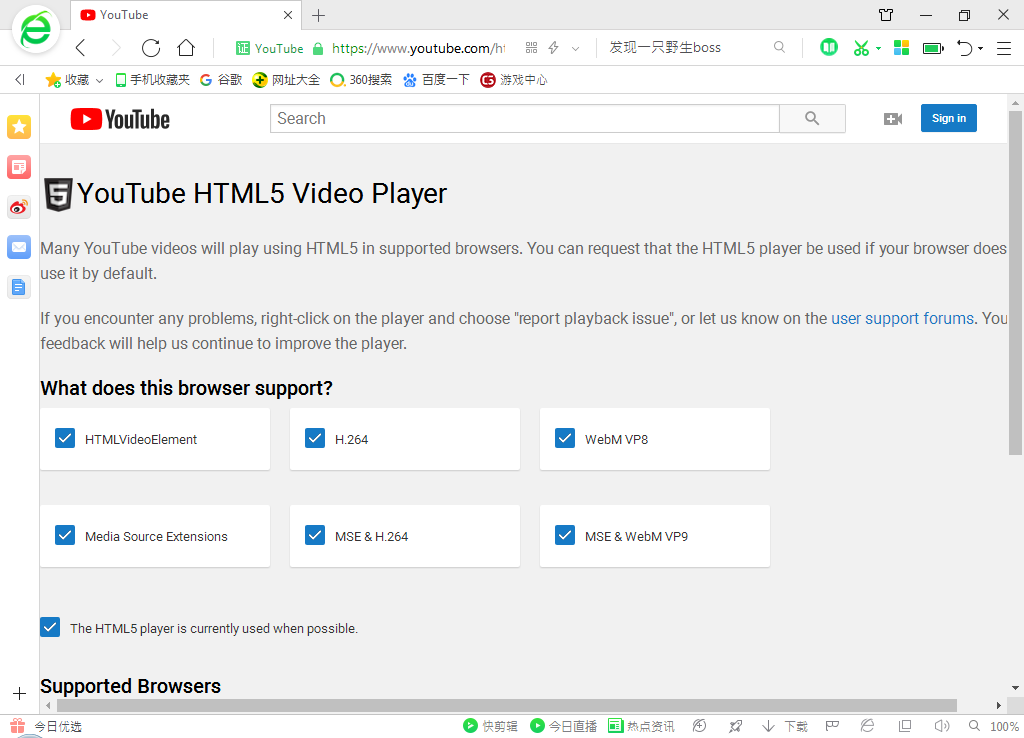The height and width of the screenshot is (738, 1024).
Task: Open reading mode with the green book icon
Action: [828, 47]
